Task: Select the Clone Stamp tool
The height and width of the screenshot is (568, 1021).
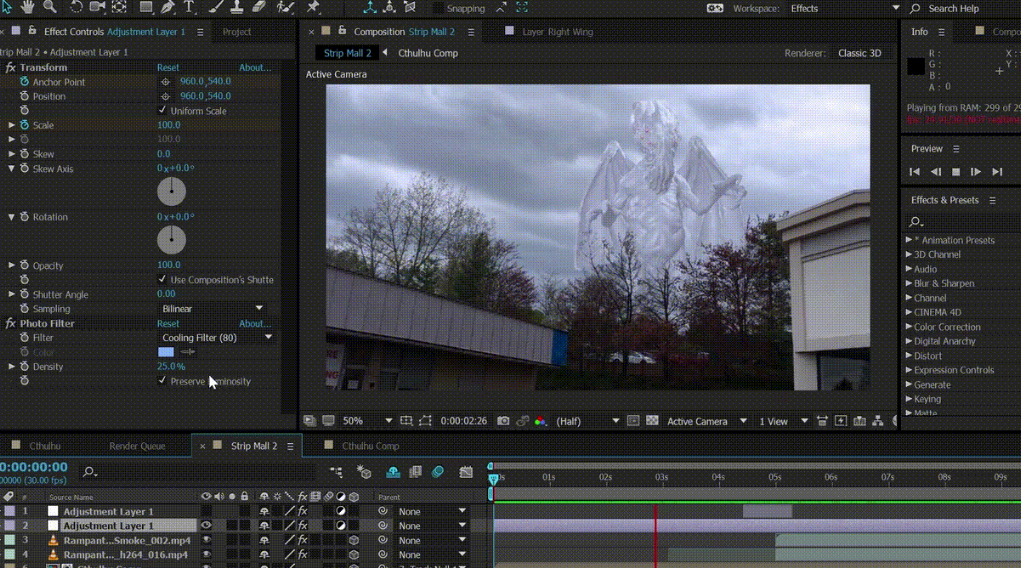Action: click(x=237, y=7)
